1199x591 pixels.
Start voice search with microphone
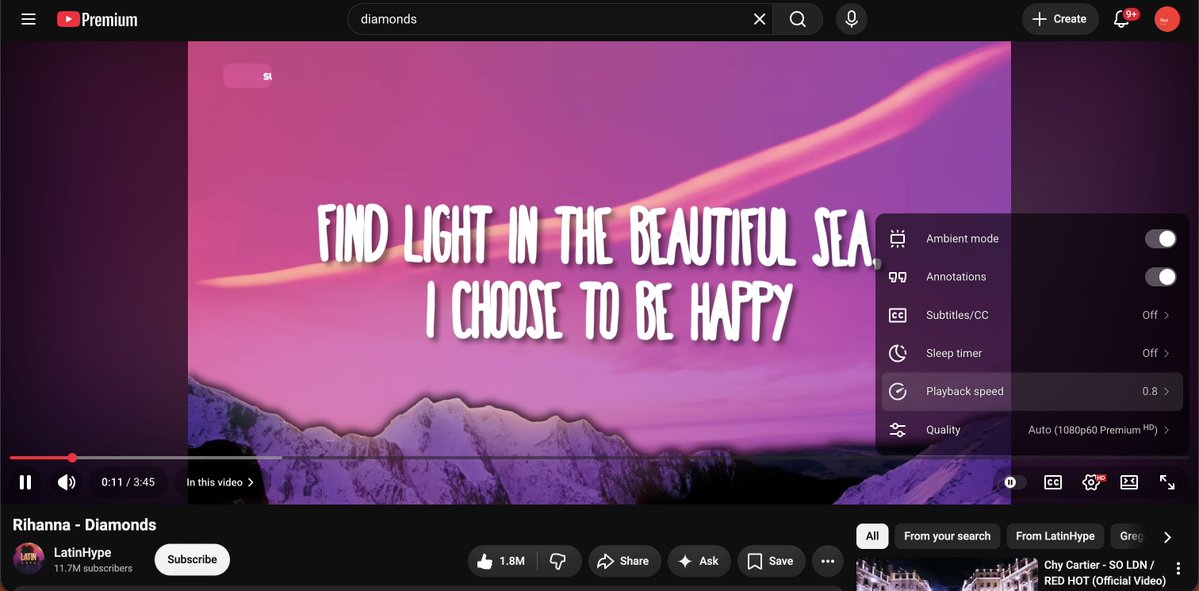pos(851,19)
